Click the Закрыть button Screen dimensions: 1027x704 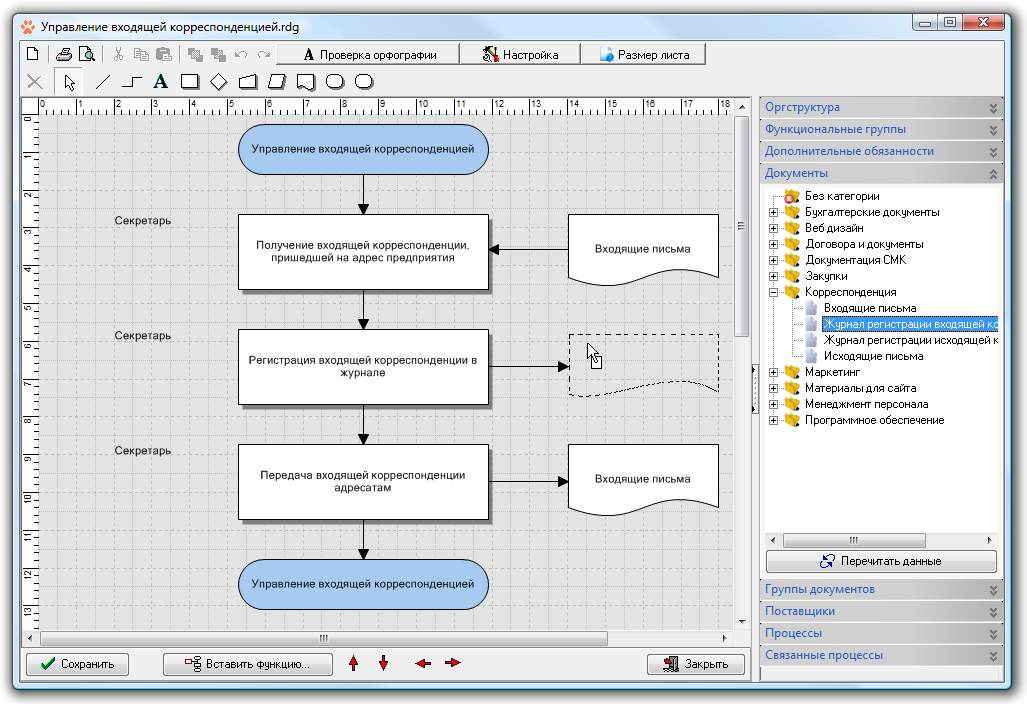[696, 664]
